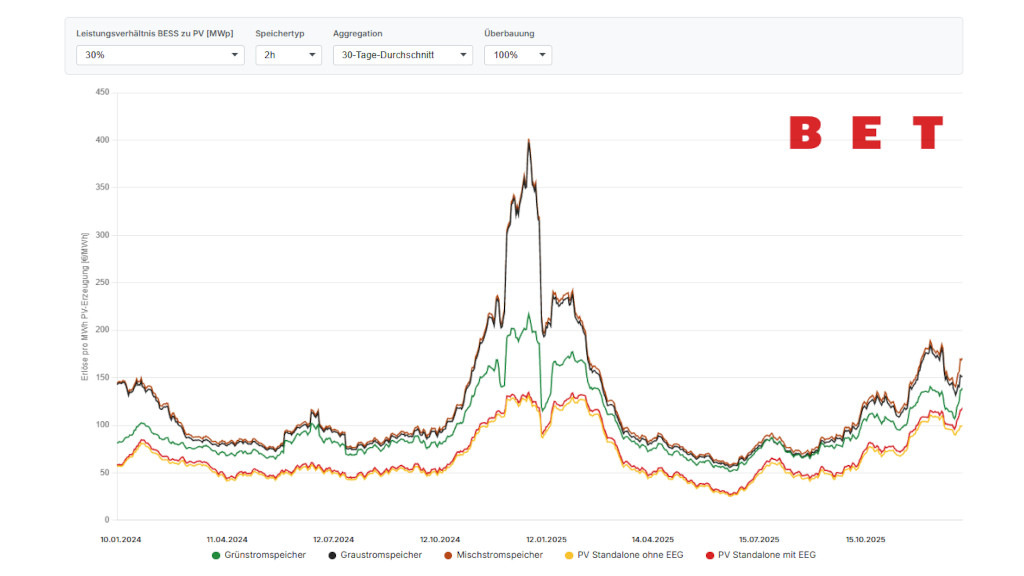Click the brown Mischstromspeicher color marker
Image resolution: width=1024 pixels, height=576 pixels.
[448, 555]
